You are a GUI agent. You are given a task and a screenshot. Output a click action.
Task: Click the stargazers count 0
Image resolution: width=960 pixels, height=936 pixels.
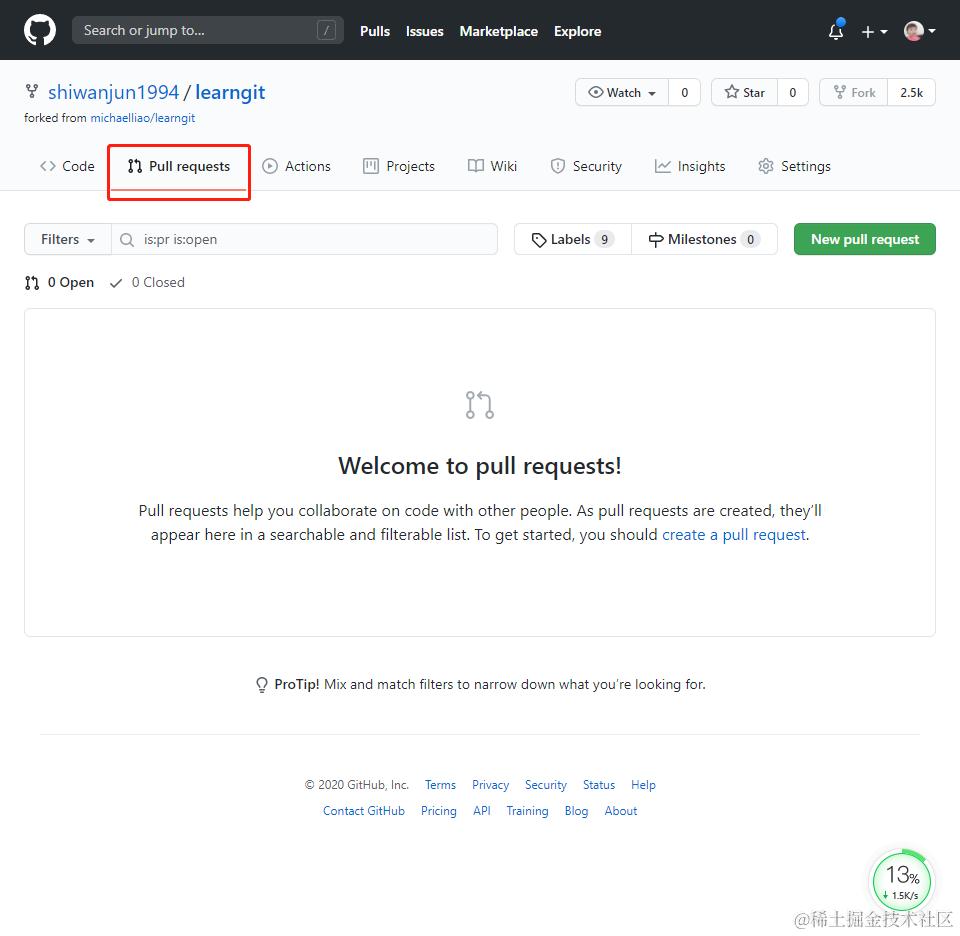coord(793,92)
